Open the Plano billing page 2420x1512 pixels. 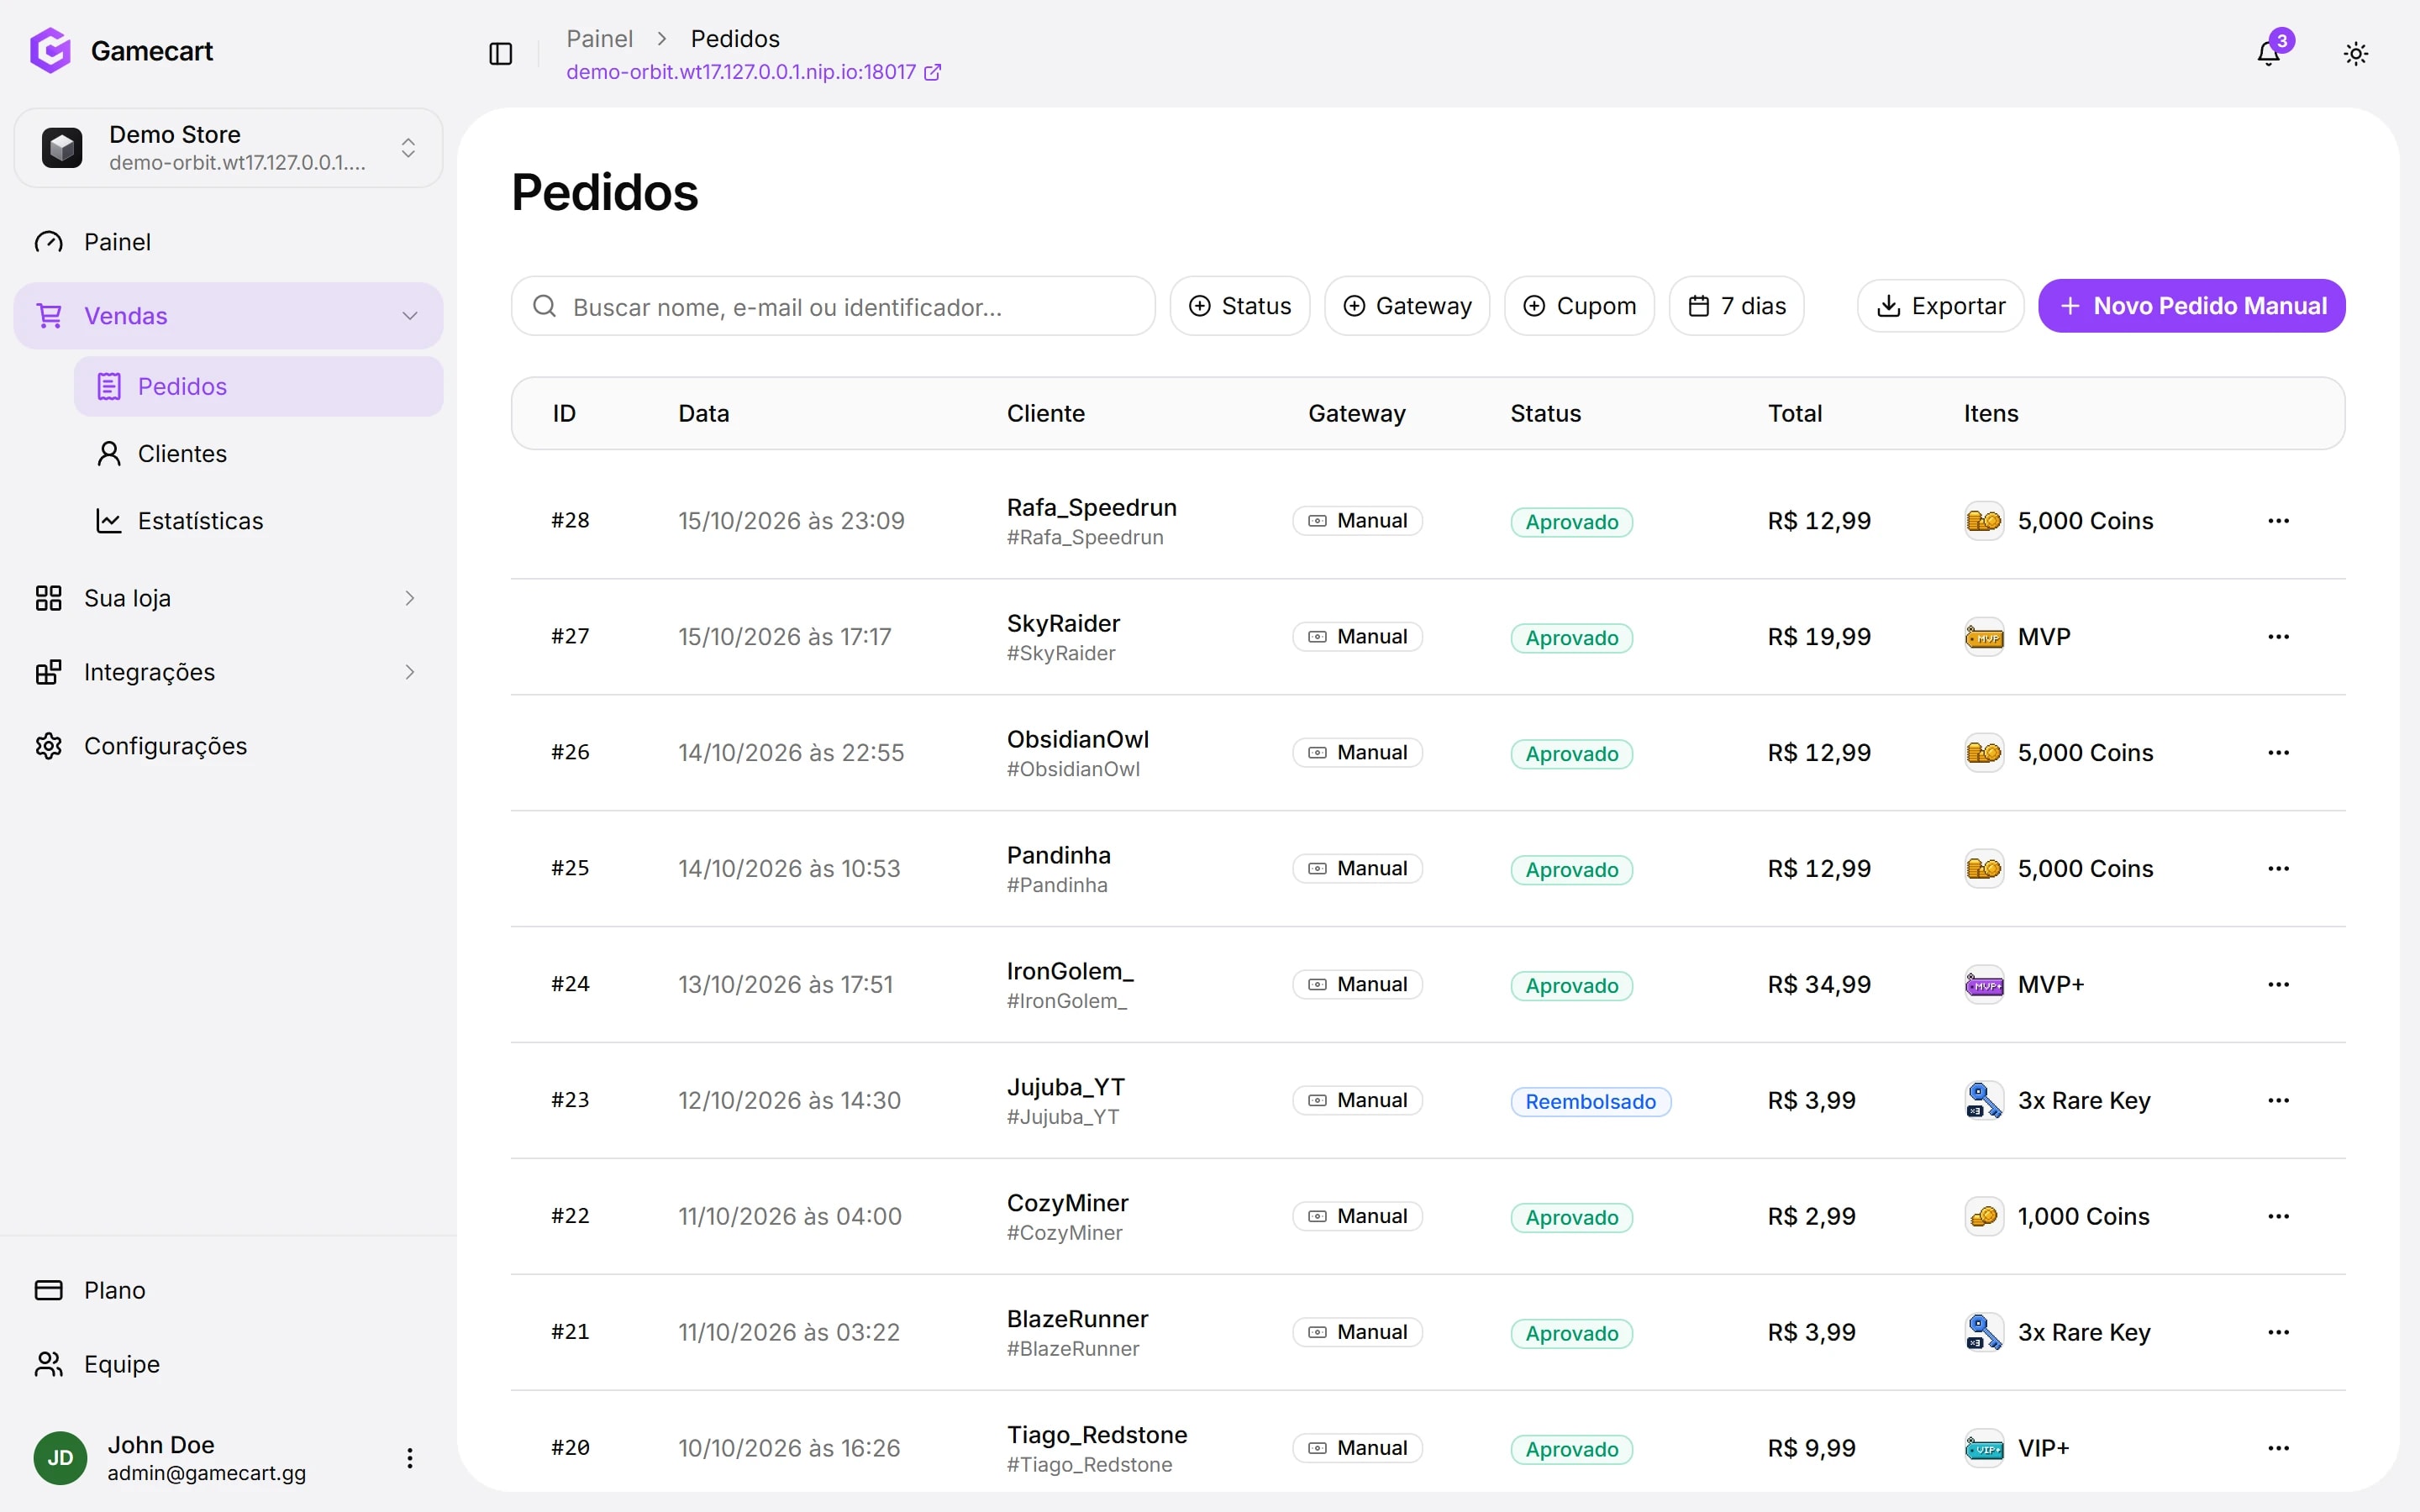228,1290
